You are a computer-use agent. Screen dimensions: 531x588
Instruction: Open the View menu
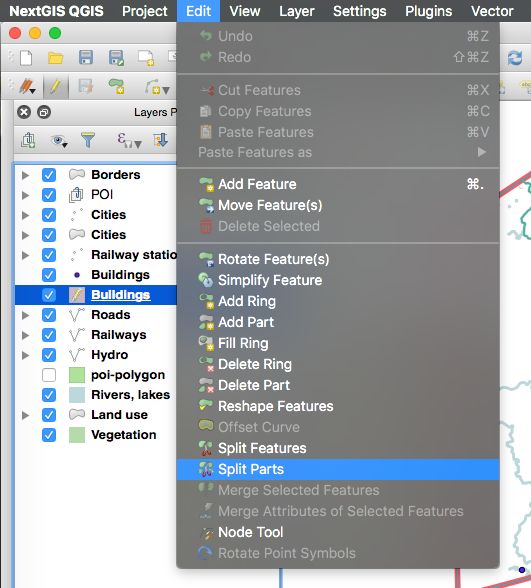click(x=244, y=11)
